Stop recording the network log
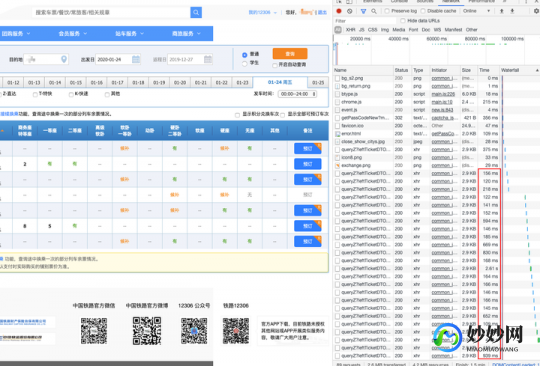 coord(339,11)
